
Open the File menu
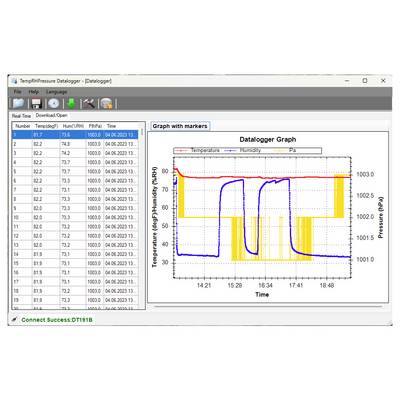17,92
